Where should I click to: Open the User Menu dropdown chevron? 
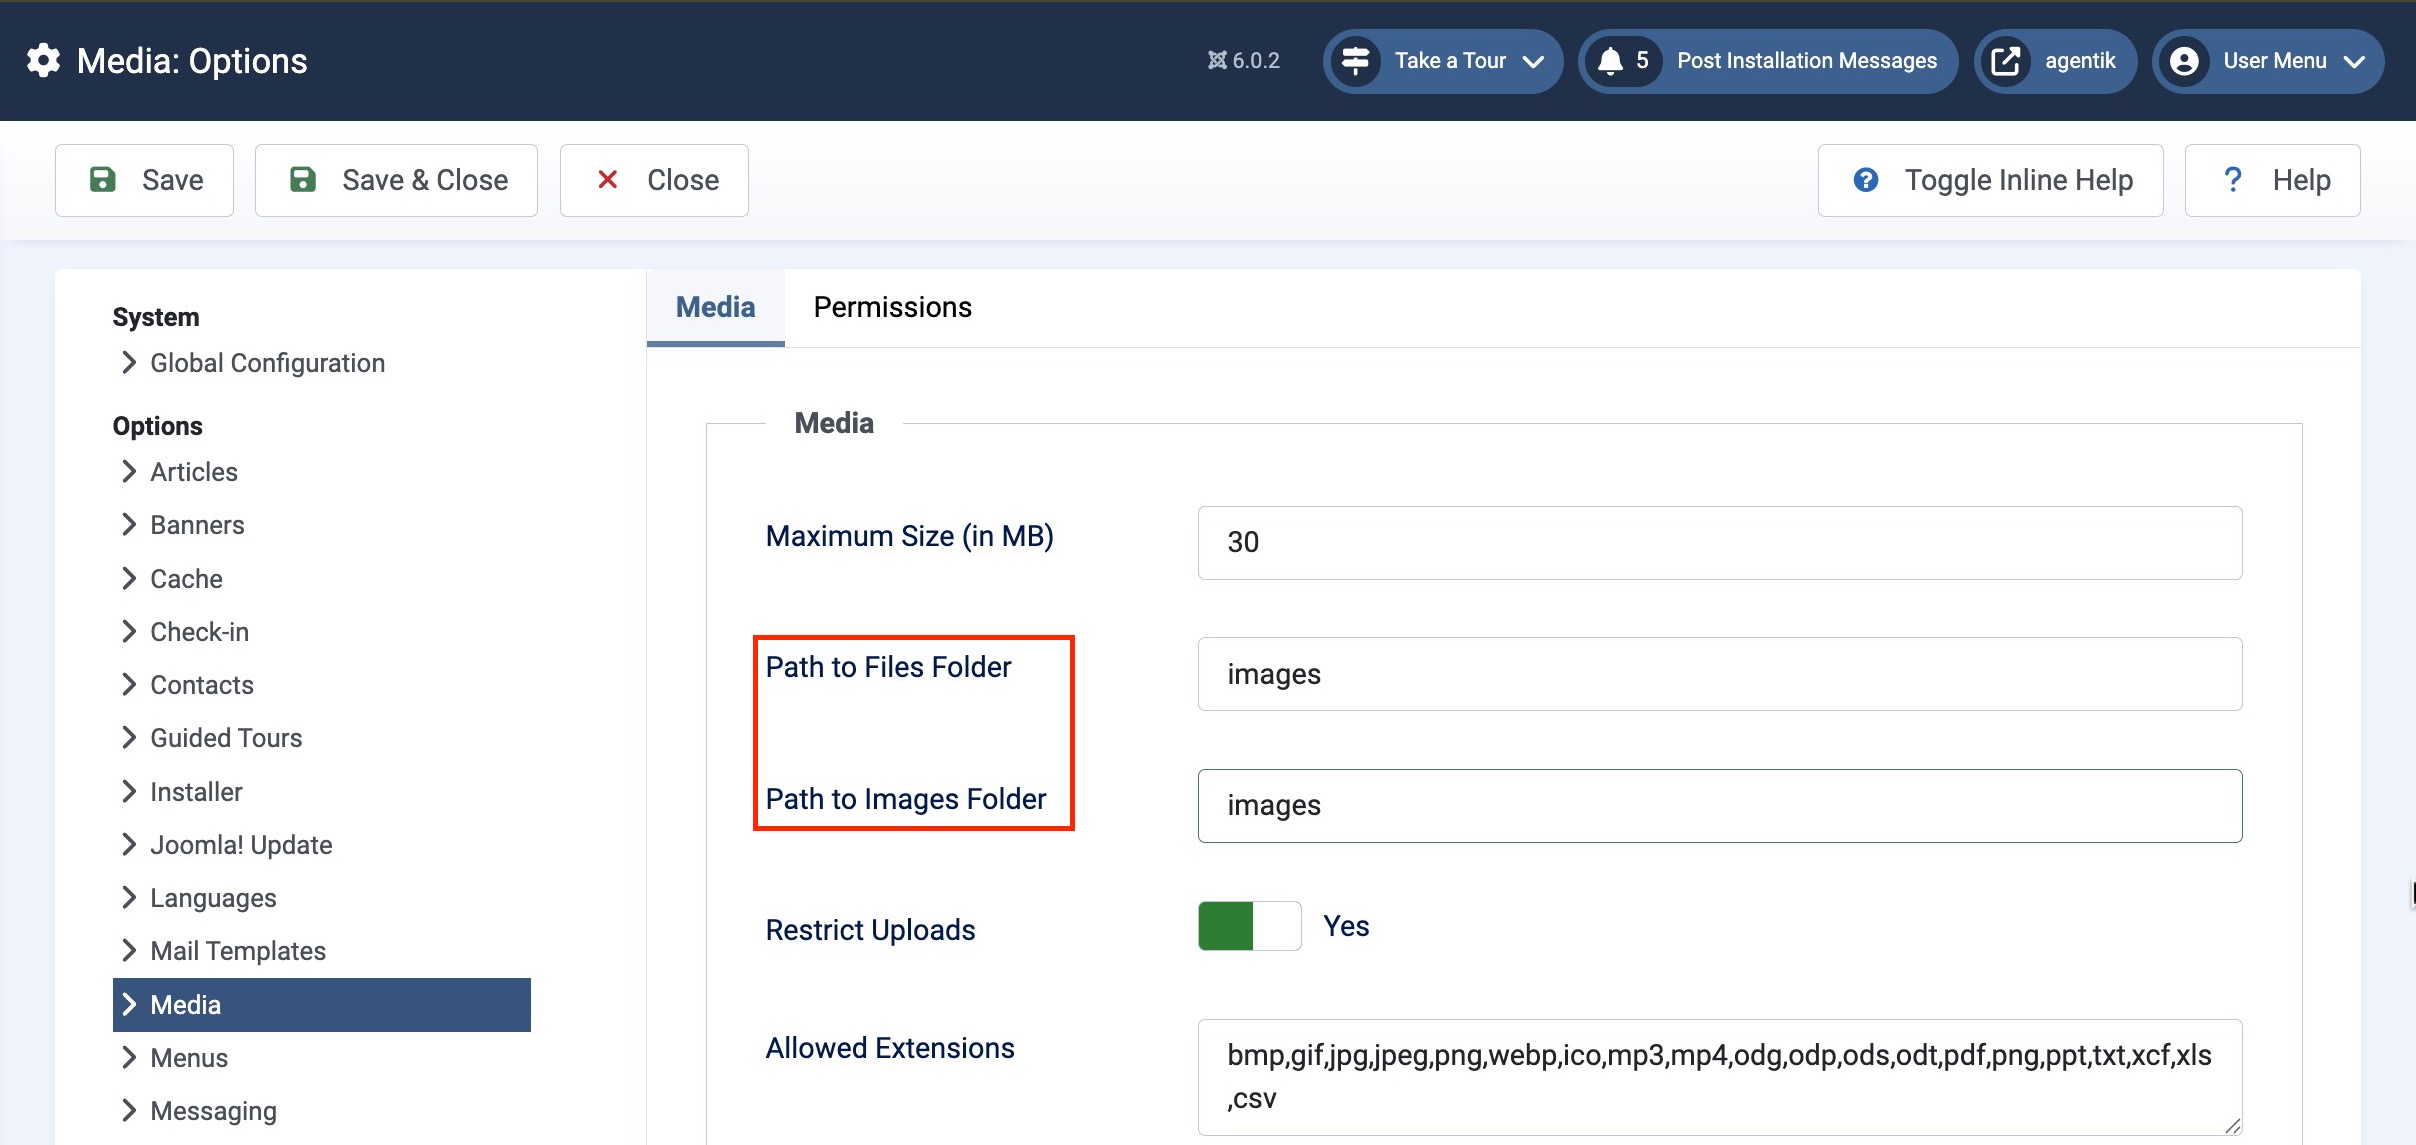pyautogui.click(x=2355, y=61)
